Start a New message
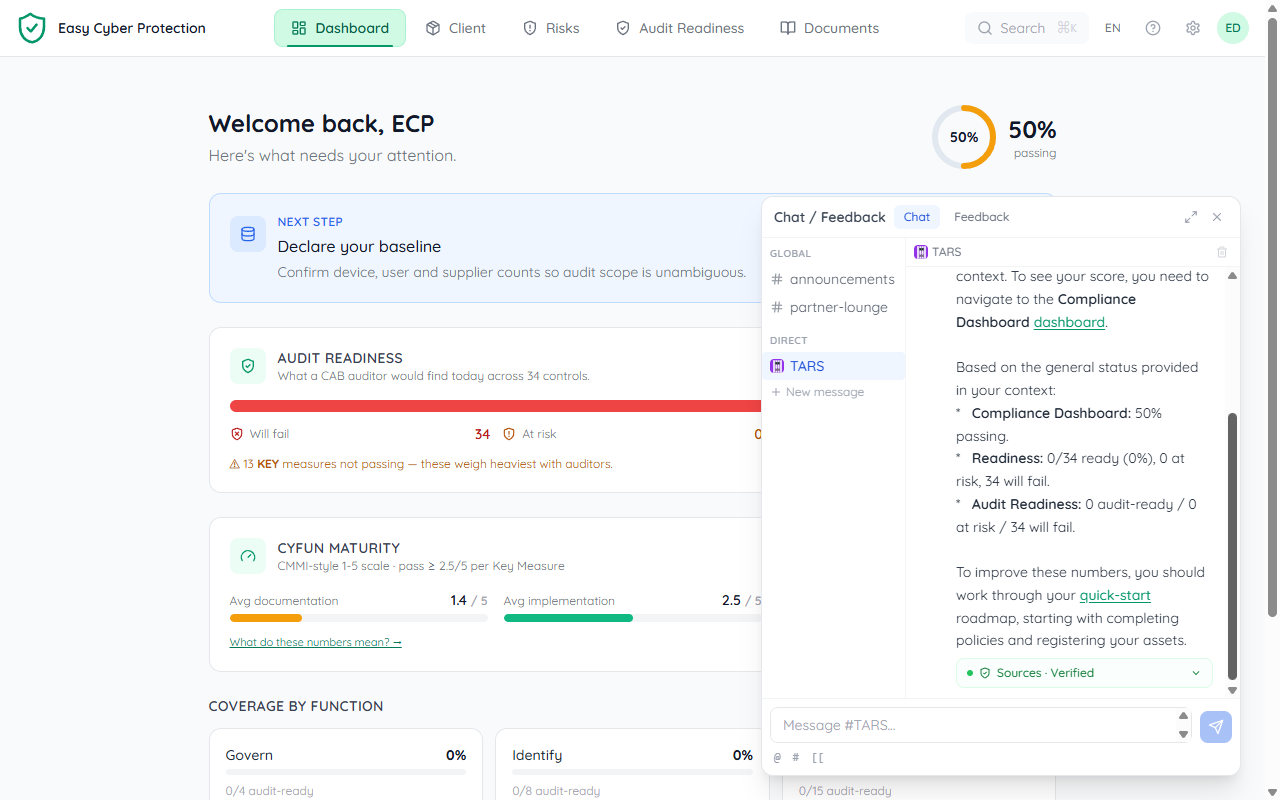 [817, 392]
